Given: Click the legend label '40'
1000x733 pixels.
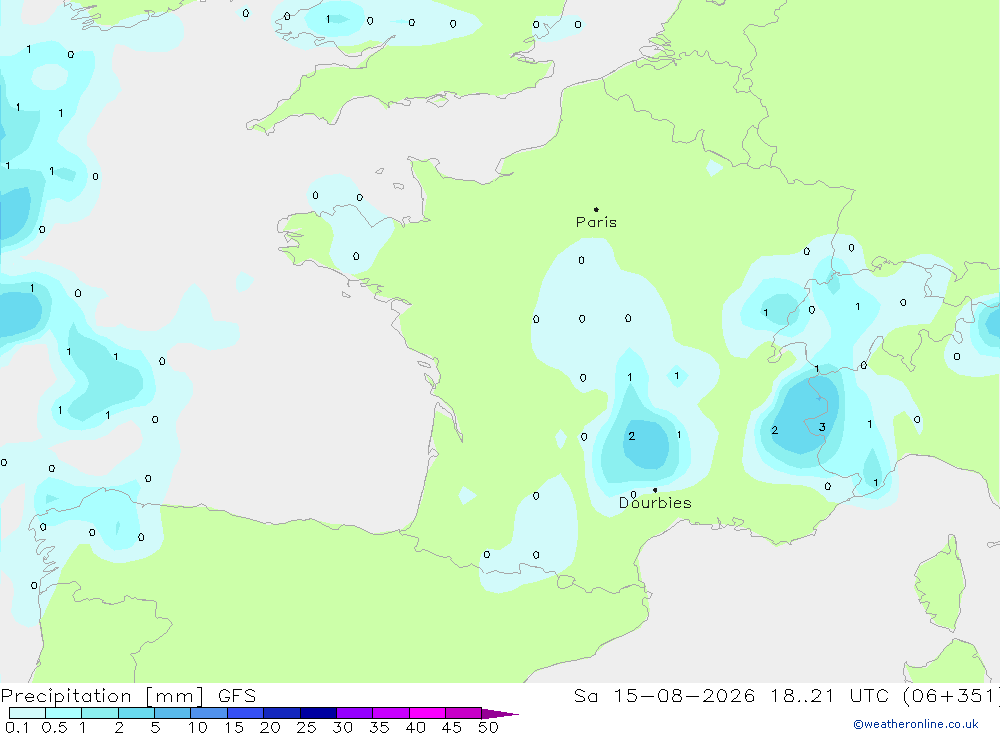Looking at the screenshot, I should pyautogui.click(x=415, y=727).
